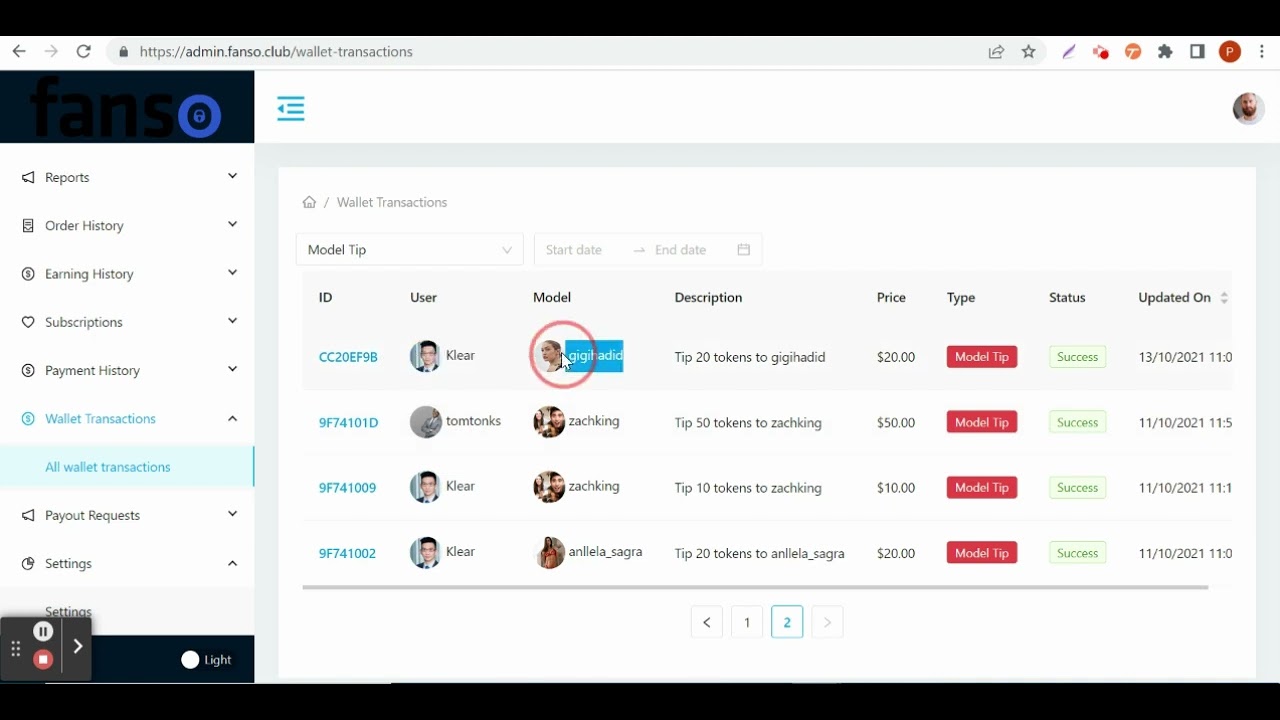
Task: Expand the Reports menu
Action: click(x=232, y=177)
